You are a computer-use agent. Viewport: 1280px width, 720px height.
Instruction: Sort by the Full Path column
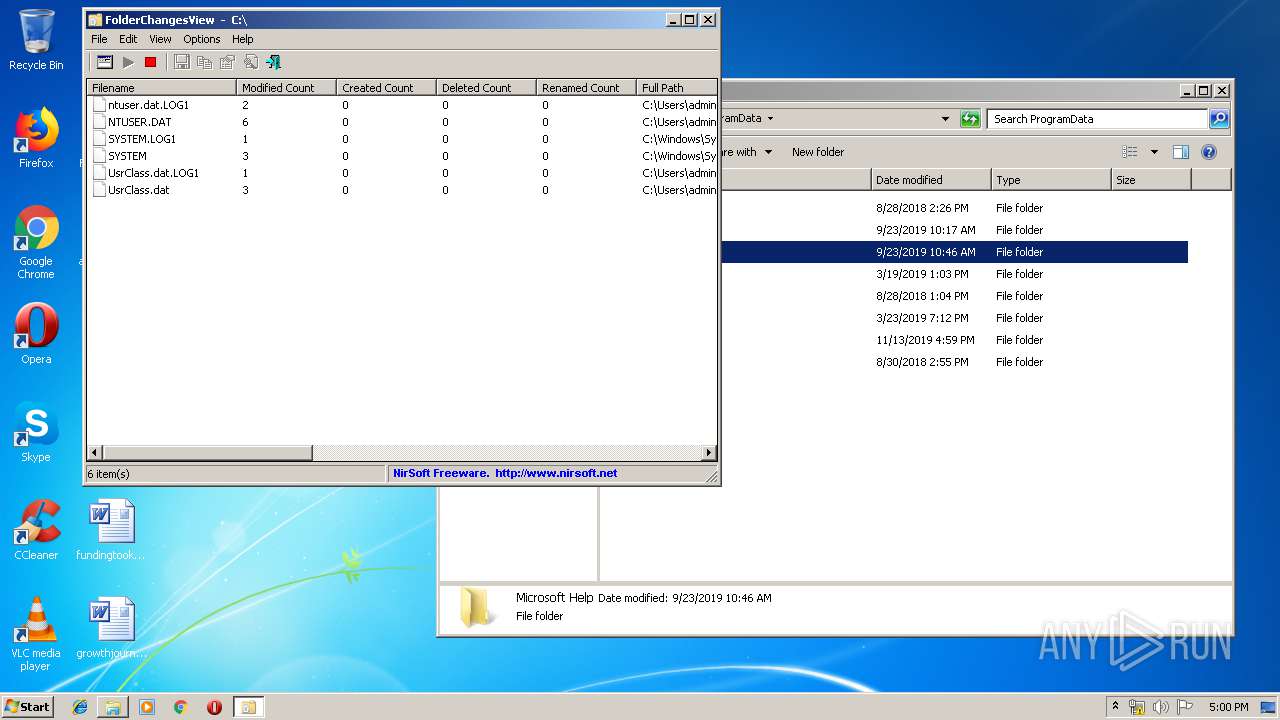pos(677,87)
